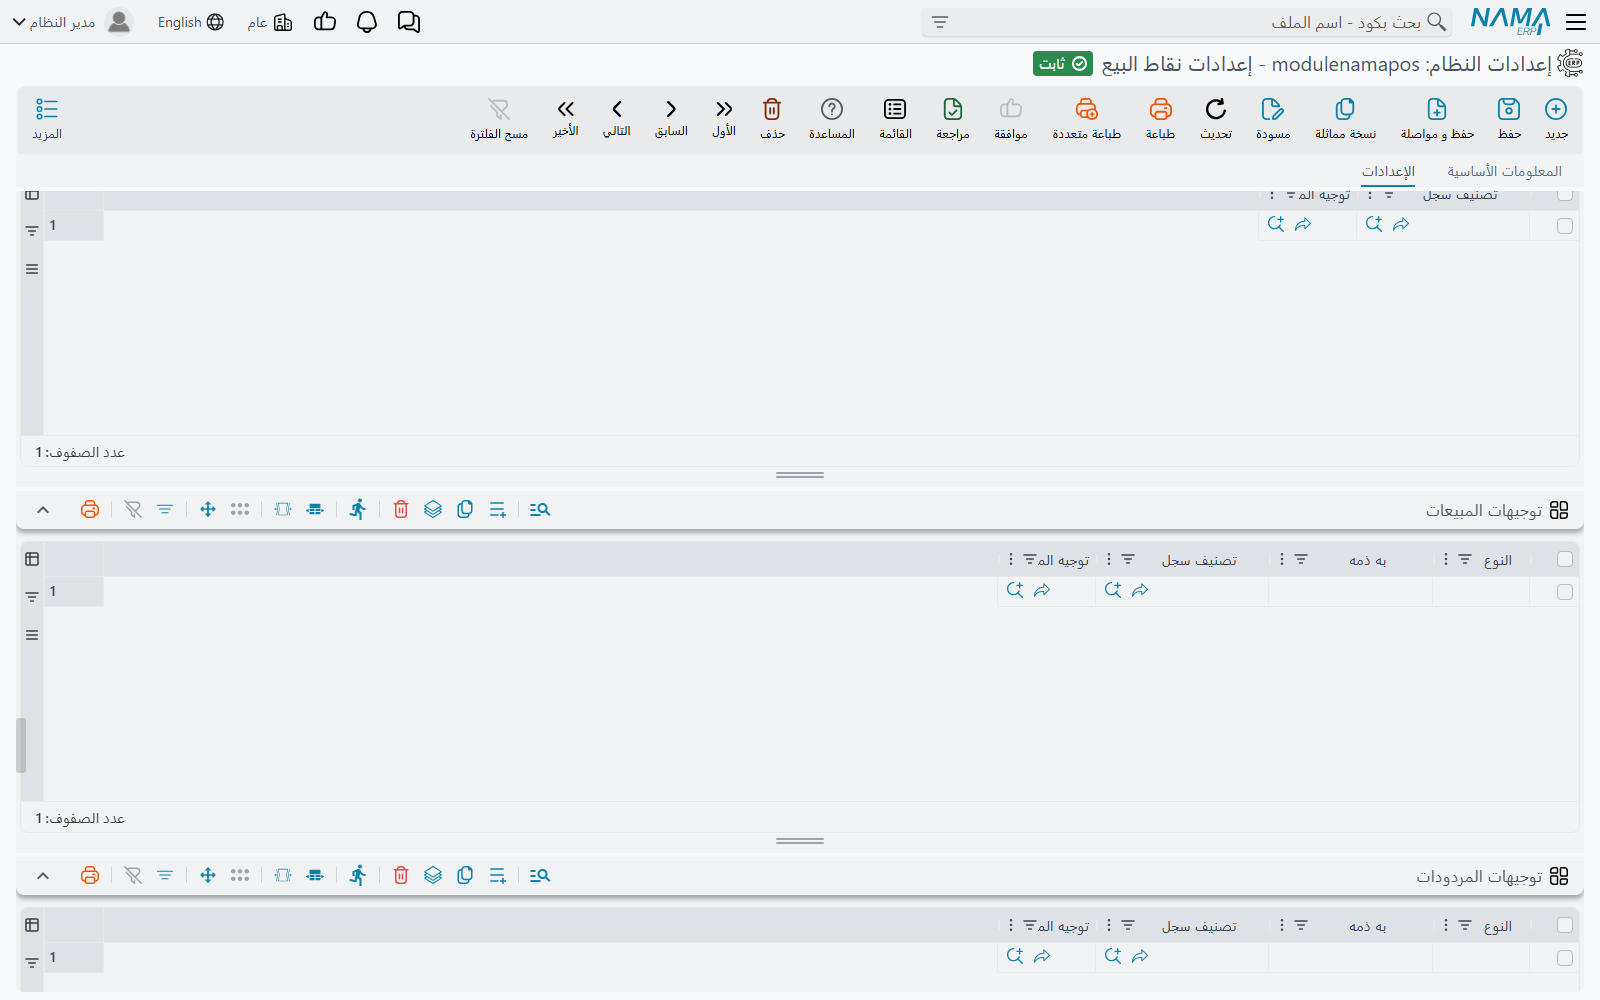The image size is (1600, 1000).
Task: Go to الأخير (Last) record
Action: pyautogui.click(x=566, y=109)
